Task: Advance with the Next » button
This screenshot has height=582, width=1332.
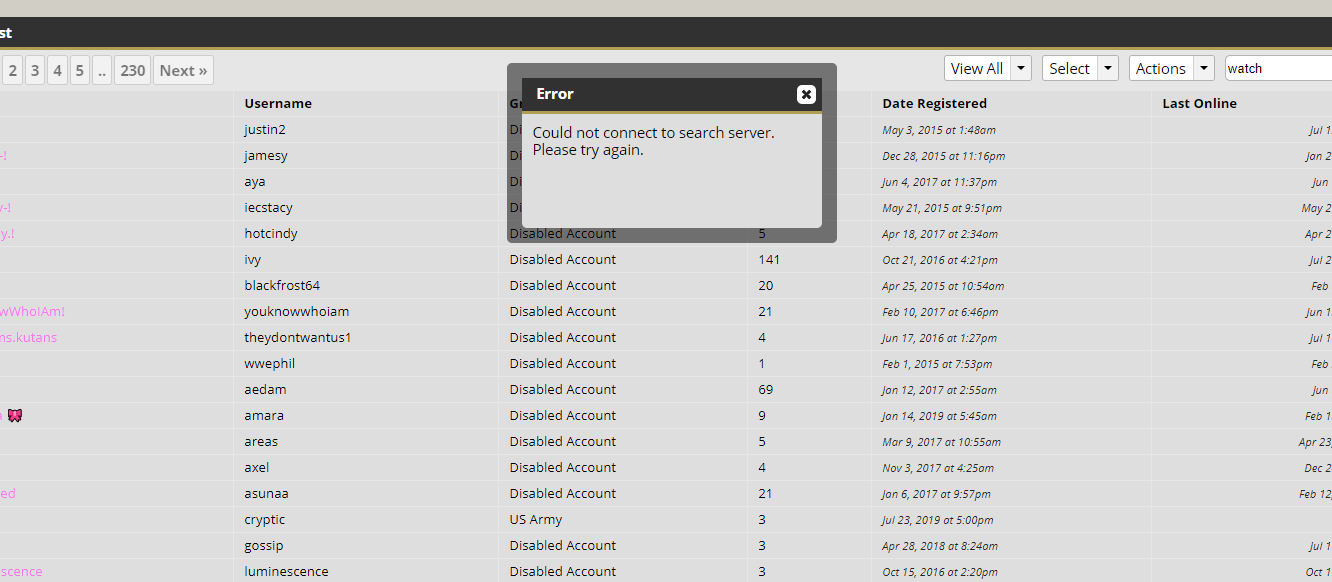Action: pyautogui.click(x=182, y=70)
